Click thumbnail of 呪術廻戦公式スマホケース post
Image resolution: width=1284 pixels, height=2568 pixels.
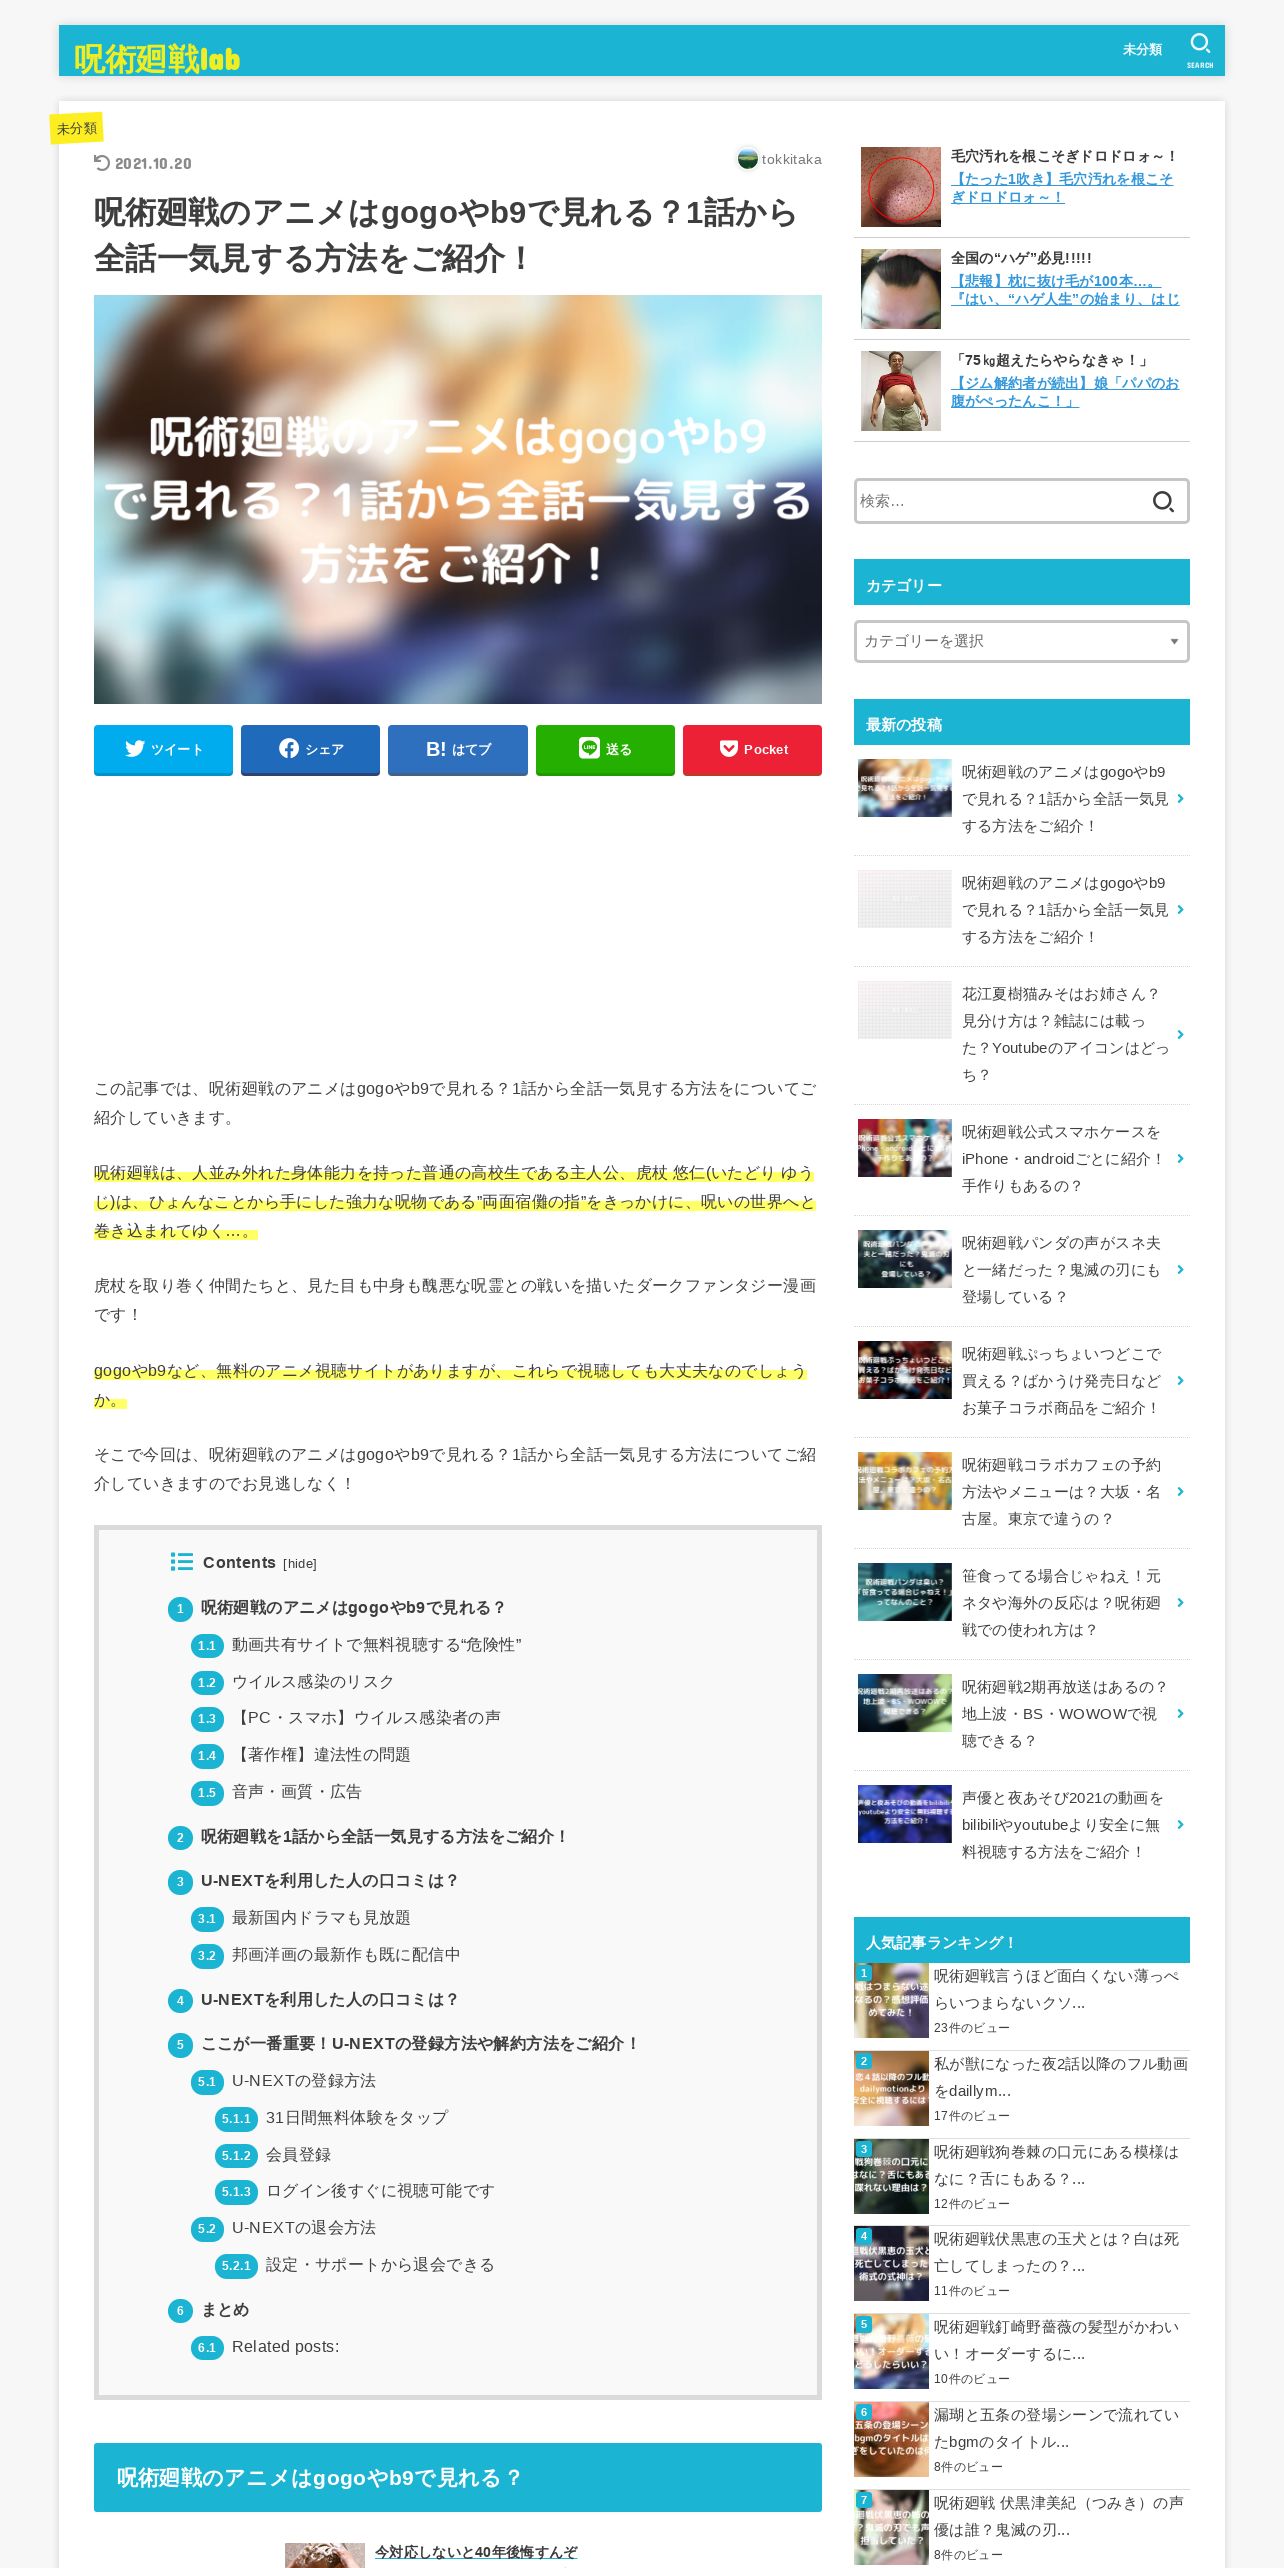(x=904, y=1148)
